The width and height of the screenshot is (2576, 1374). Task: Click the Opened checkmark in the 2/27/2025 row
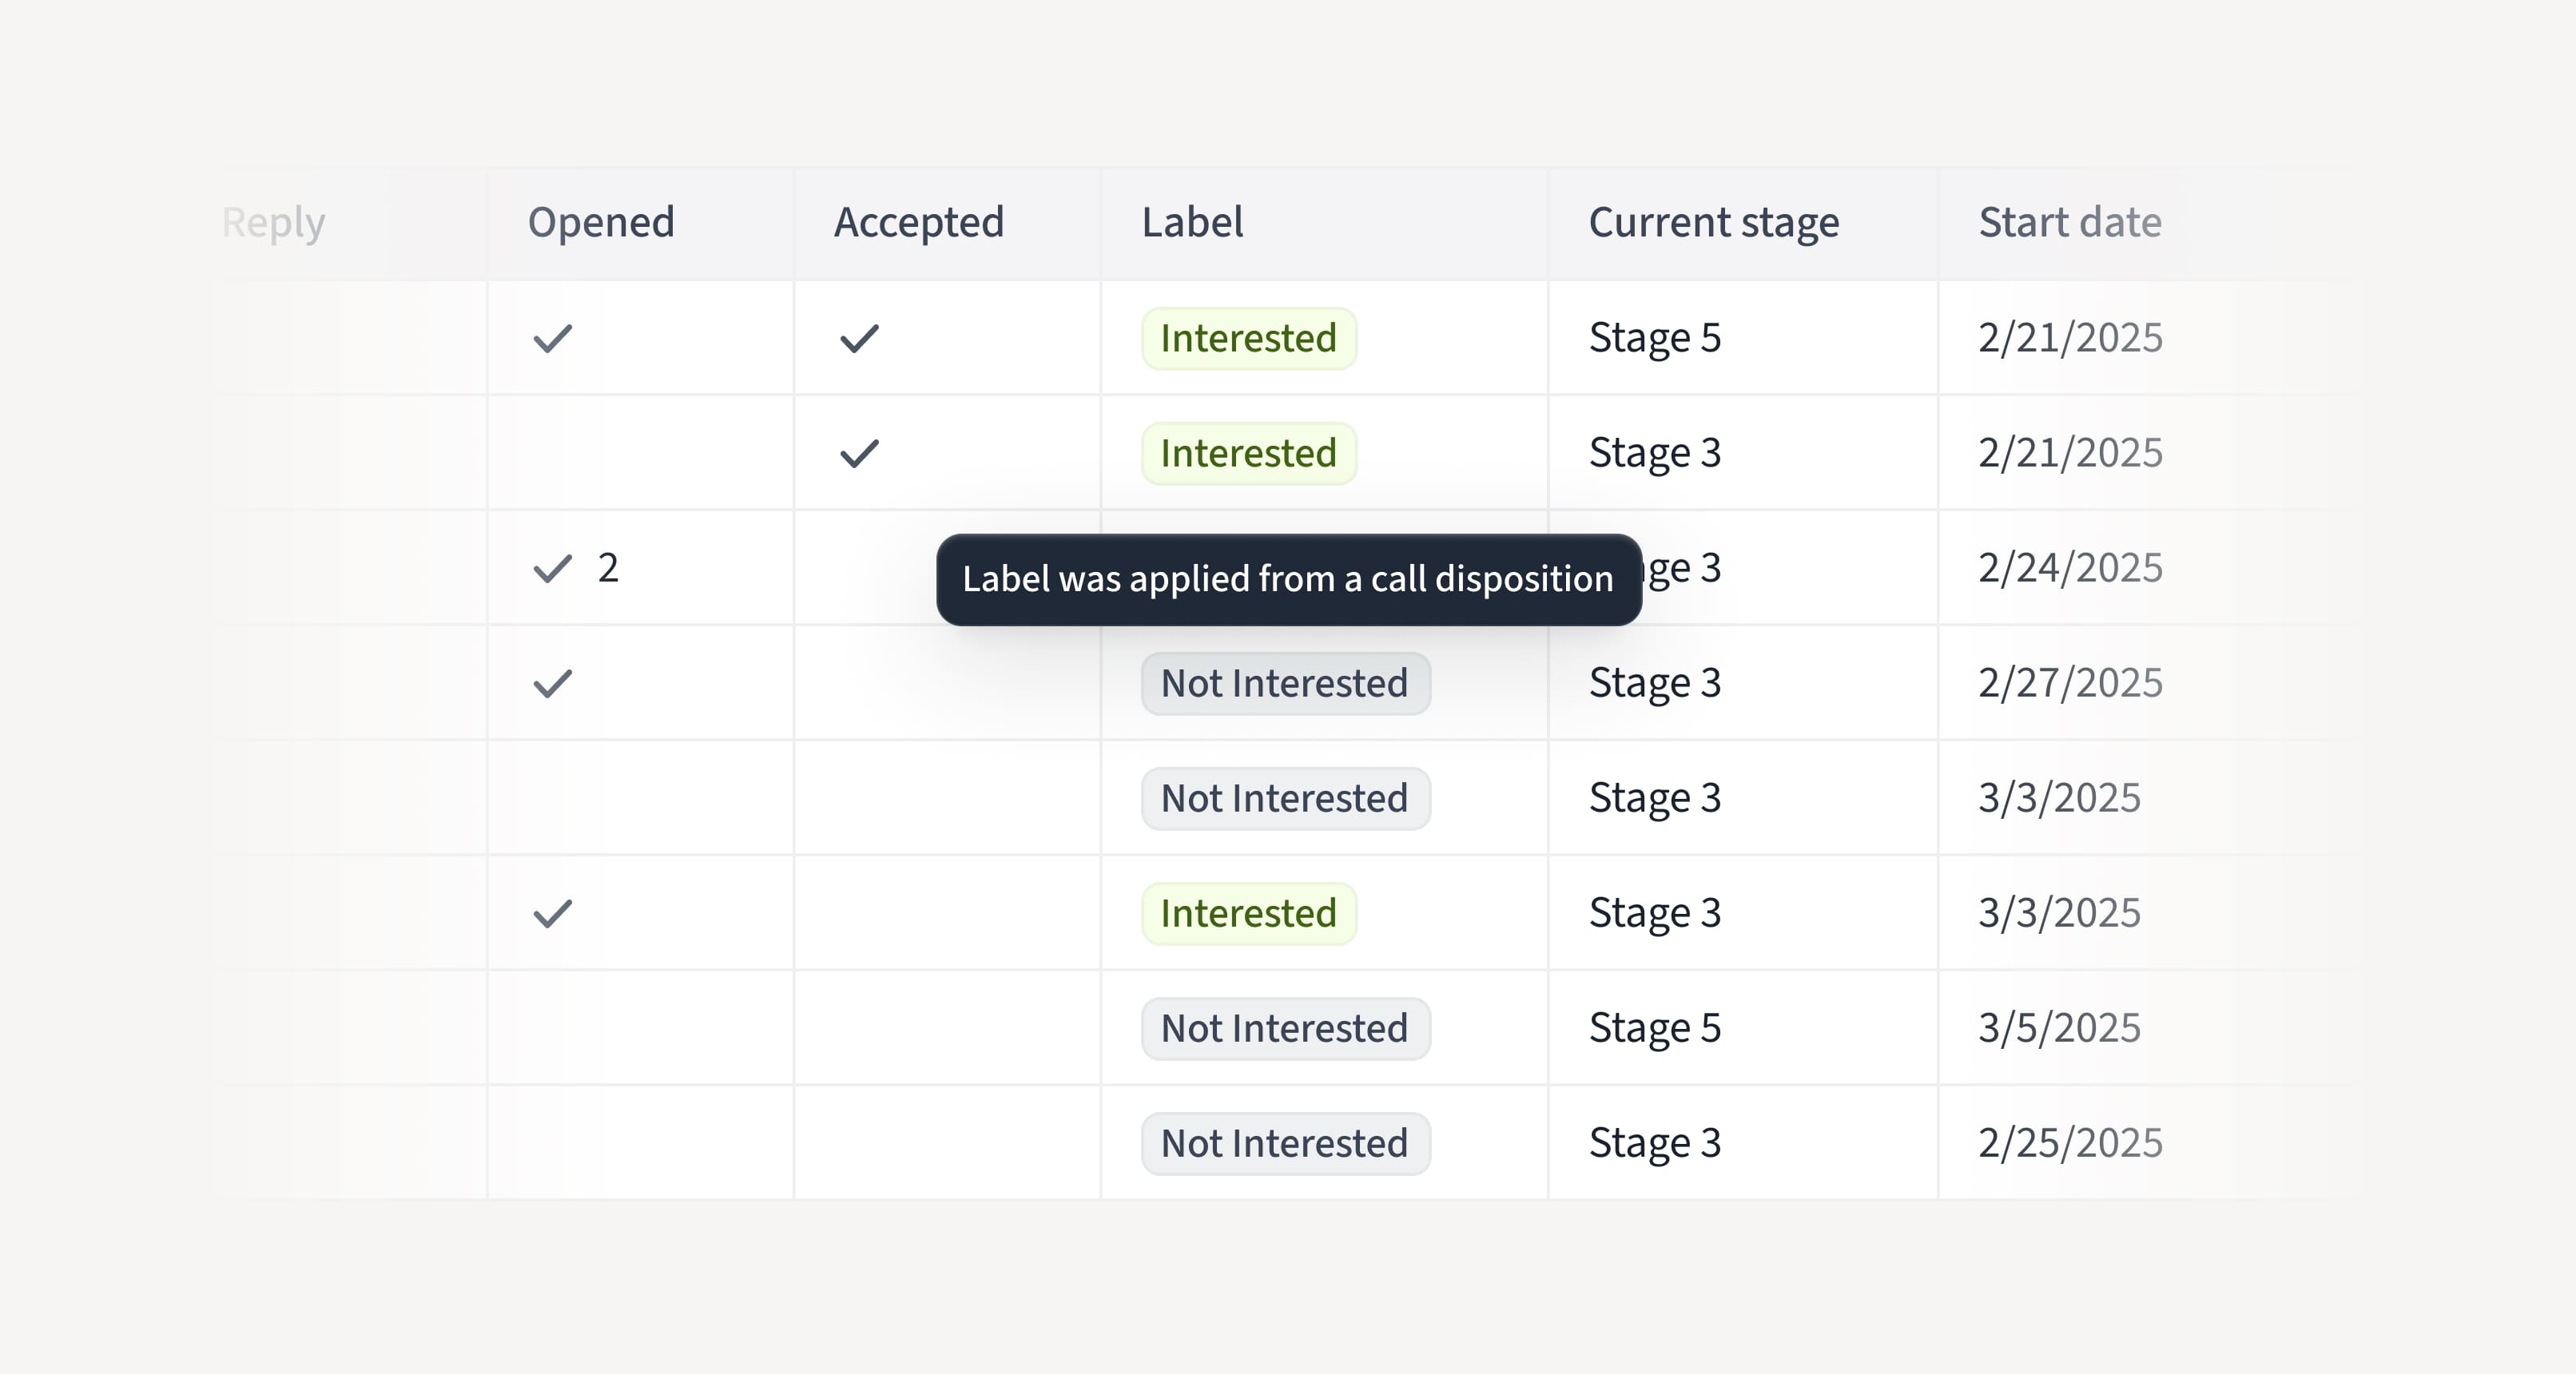coord(552,684)
